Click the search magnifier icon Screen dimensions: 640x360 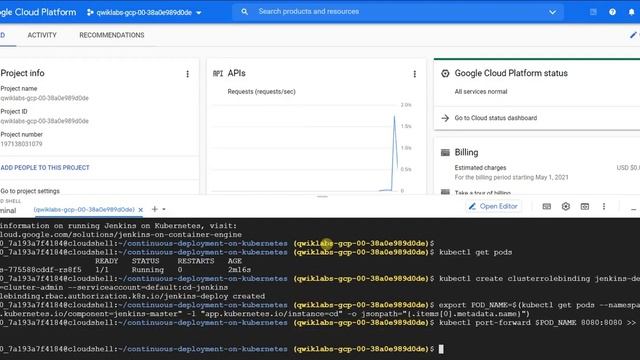tap(244, 12)
